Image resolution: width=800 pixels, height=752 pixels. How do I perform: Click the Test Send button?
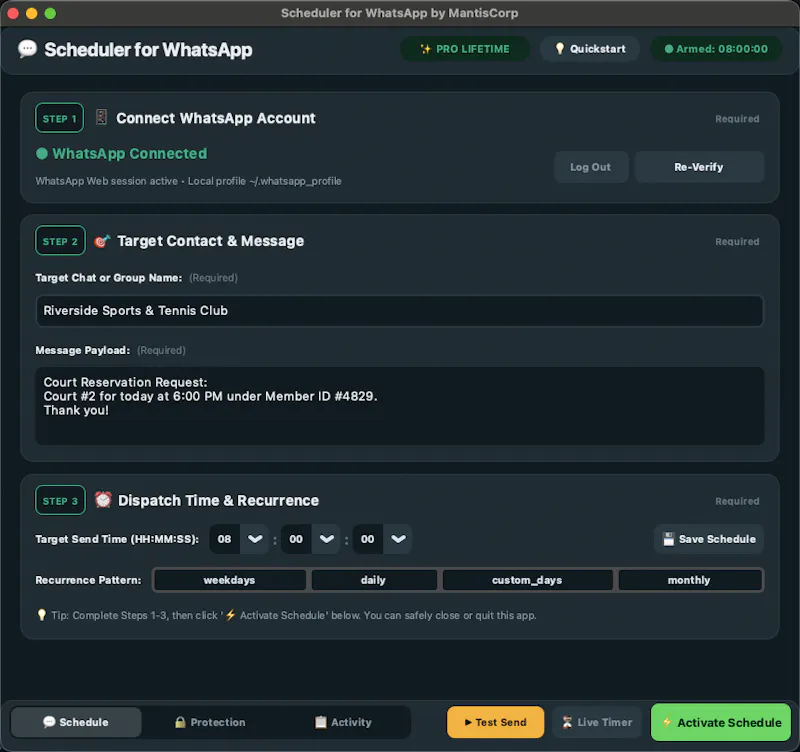point(495,722)
